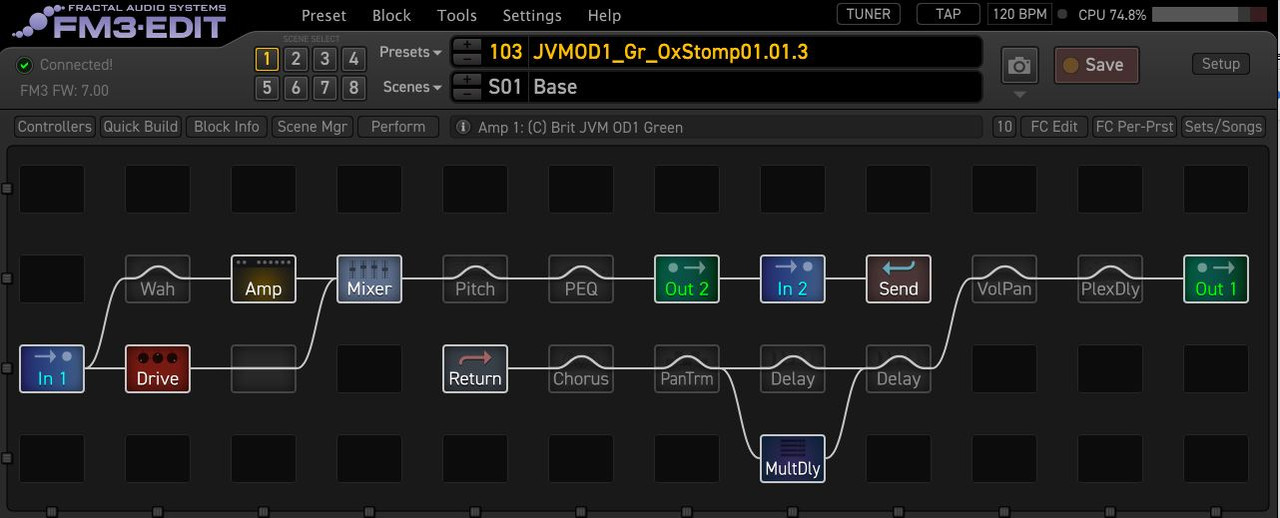
Task: Open the Settings menu
Action: pyautogui.click(x=532, y=15)
